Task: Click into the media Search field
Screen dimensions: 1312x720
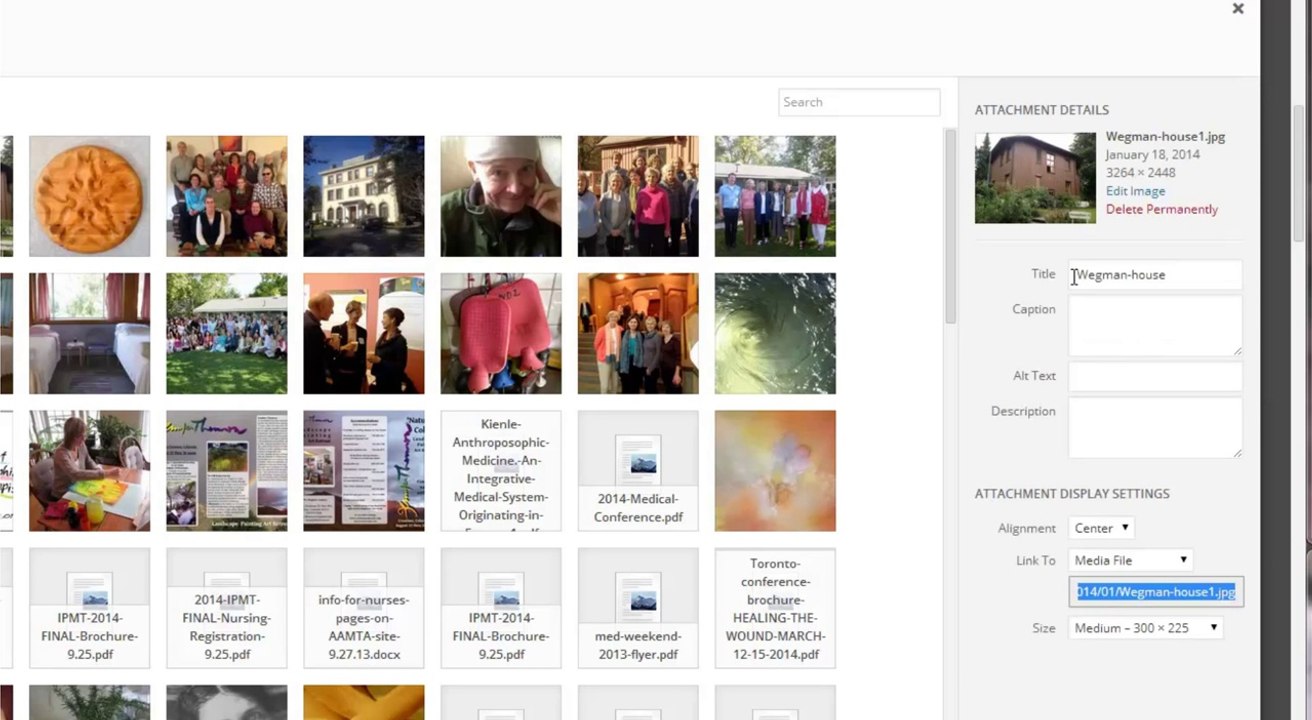Action: tap(859, 102)
